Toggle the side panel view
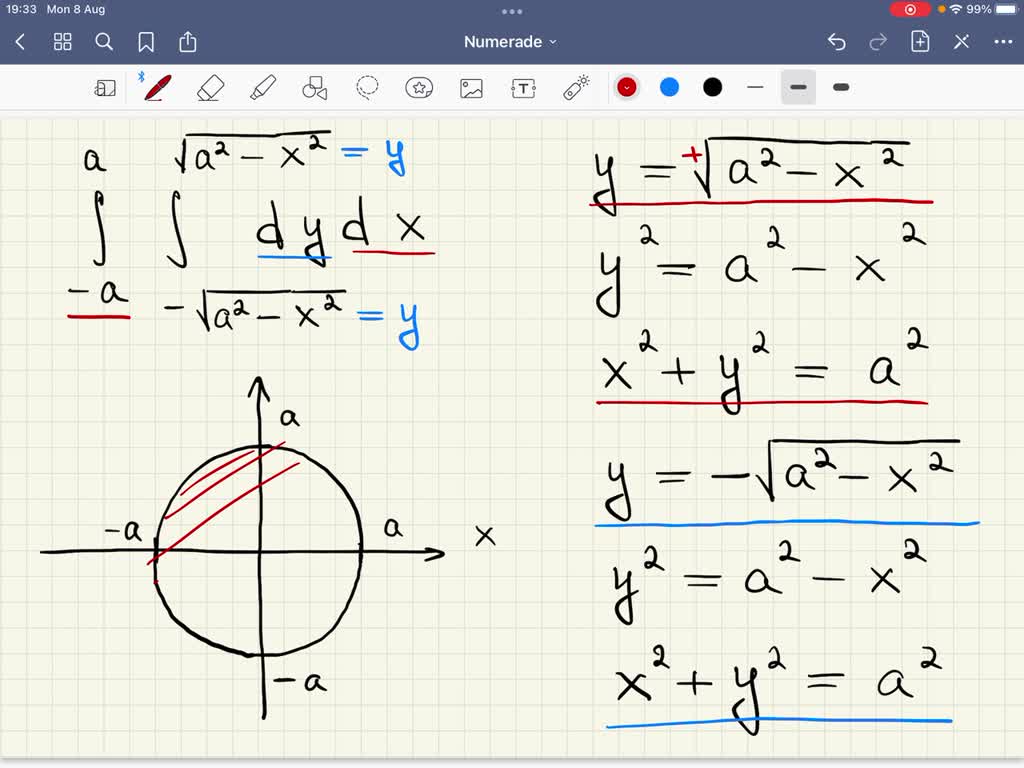Image resolution: width=1024 pixels, height=768 pixels. (105, 87)
